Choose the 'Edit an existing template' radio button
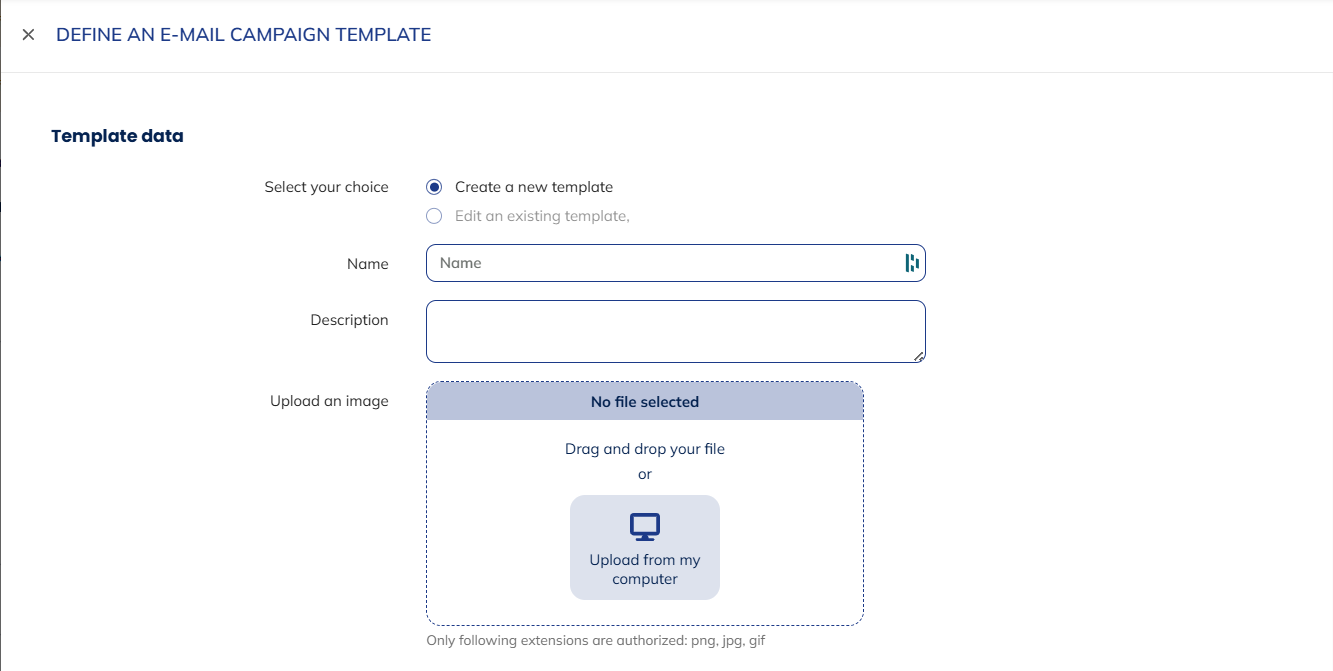1333x671 pixels. (434, 216)
